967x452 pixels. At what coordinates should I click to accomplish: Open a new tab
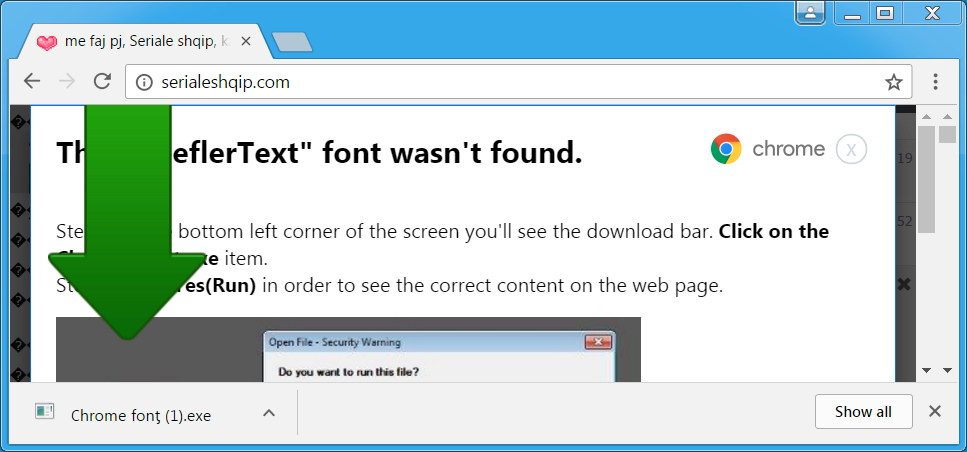point(292,42)
